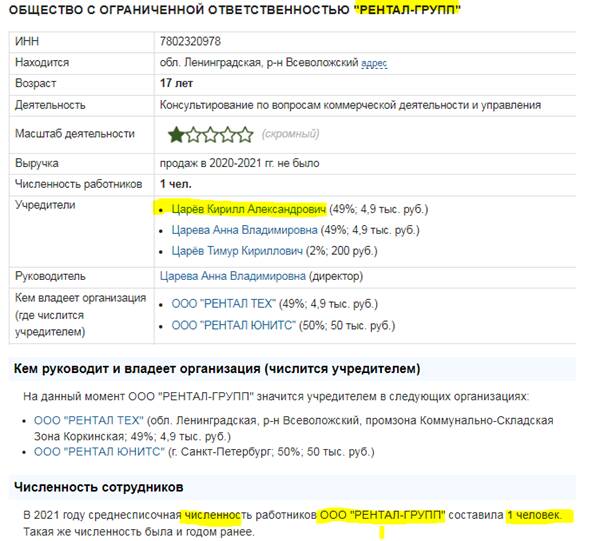Click the second empty rating star

(x=194, y=135)
